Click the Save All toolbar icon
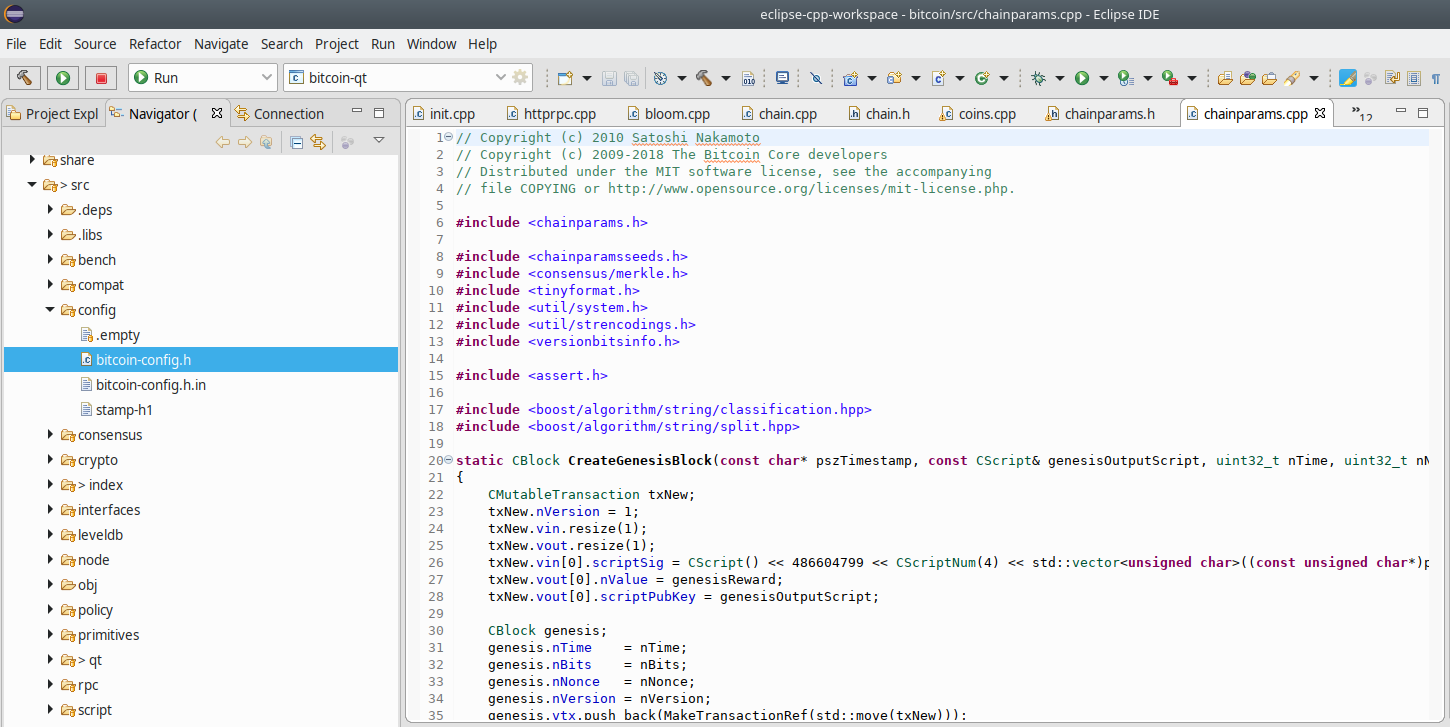1450x727 pixels. coord(631,77)
